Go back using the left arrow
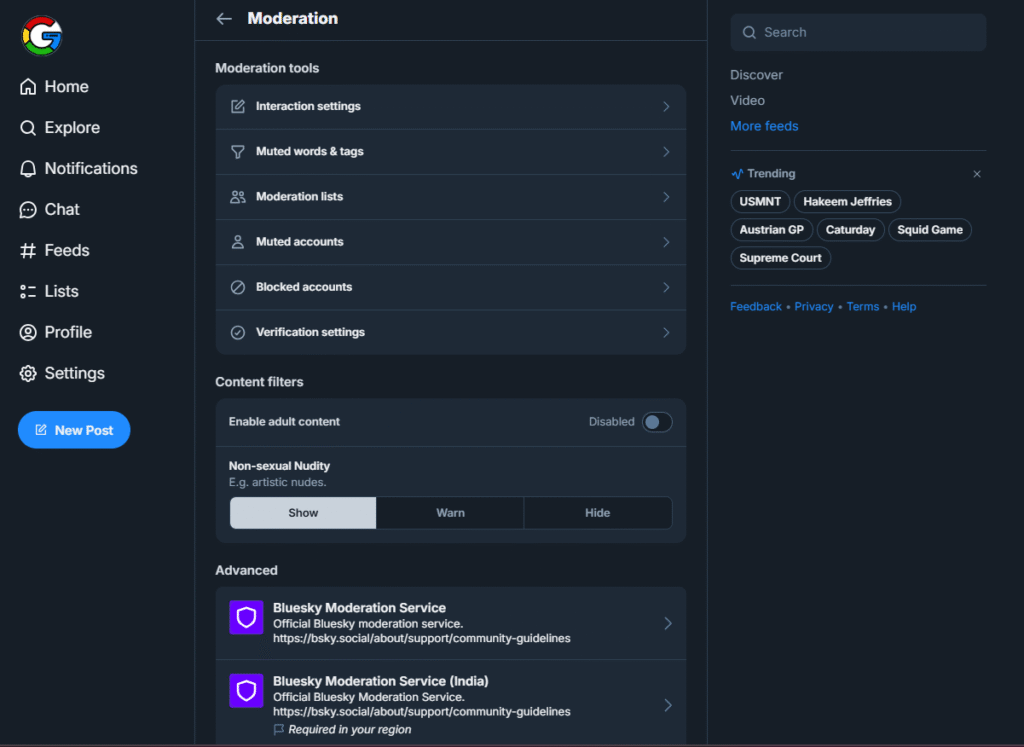The image size is (1024, 747). tap(224, 19)
